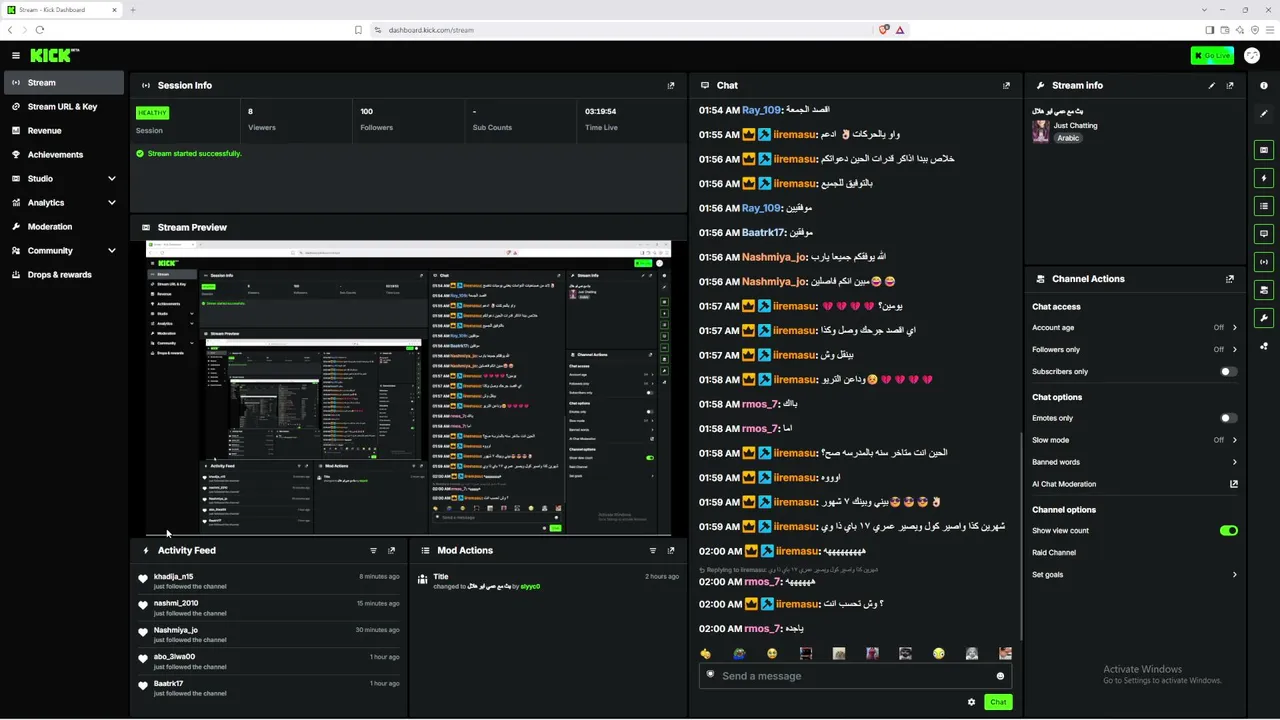The height and width of the screenshot is (720, 1280).
Task: Open Drops & rewards in the sidebar
Action: [x=64, y=275]
